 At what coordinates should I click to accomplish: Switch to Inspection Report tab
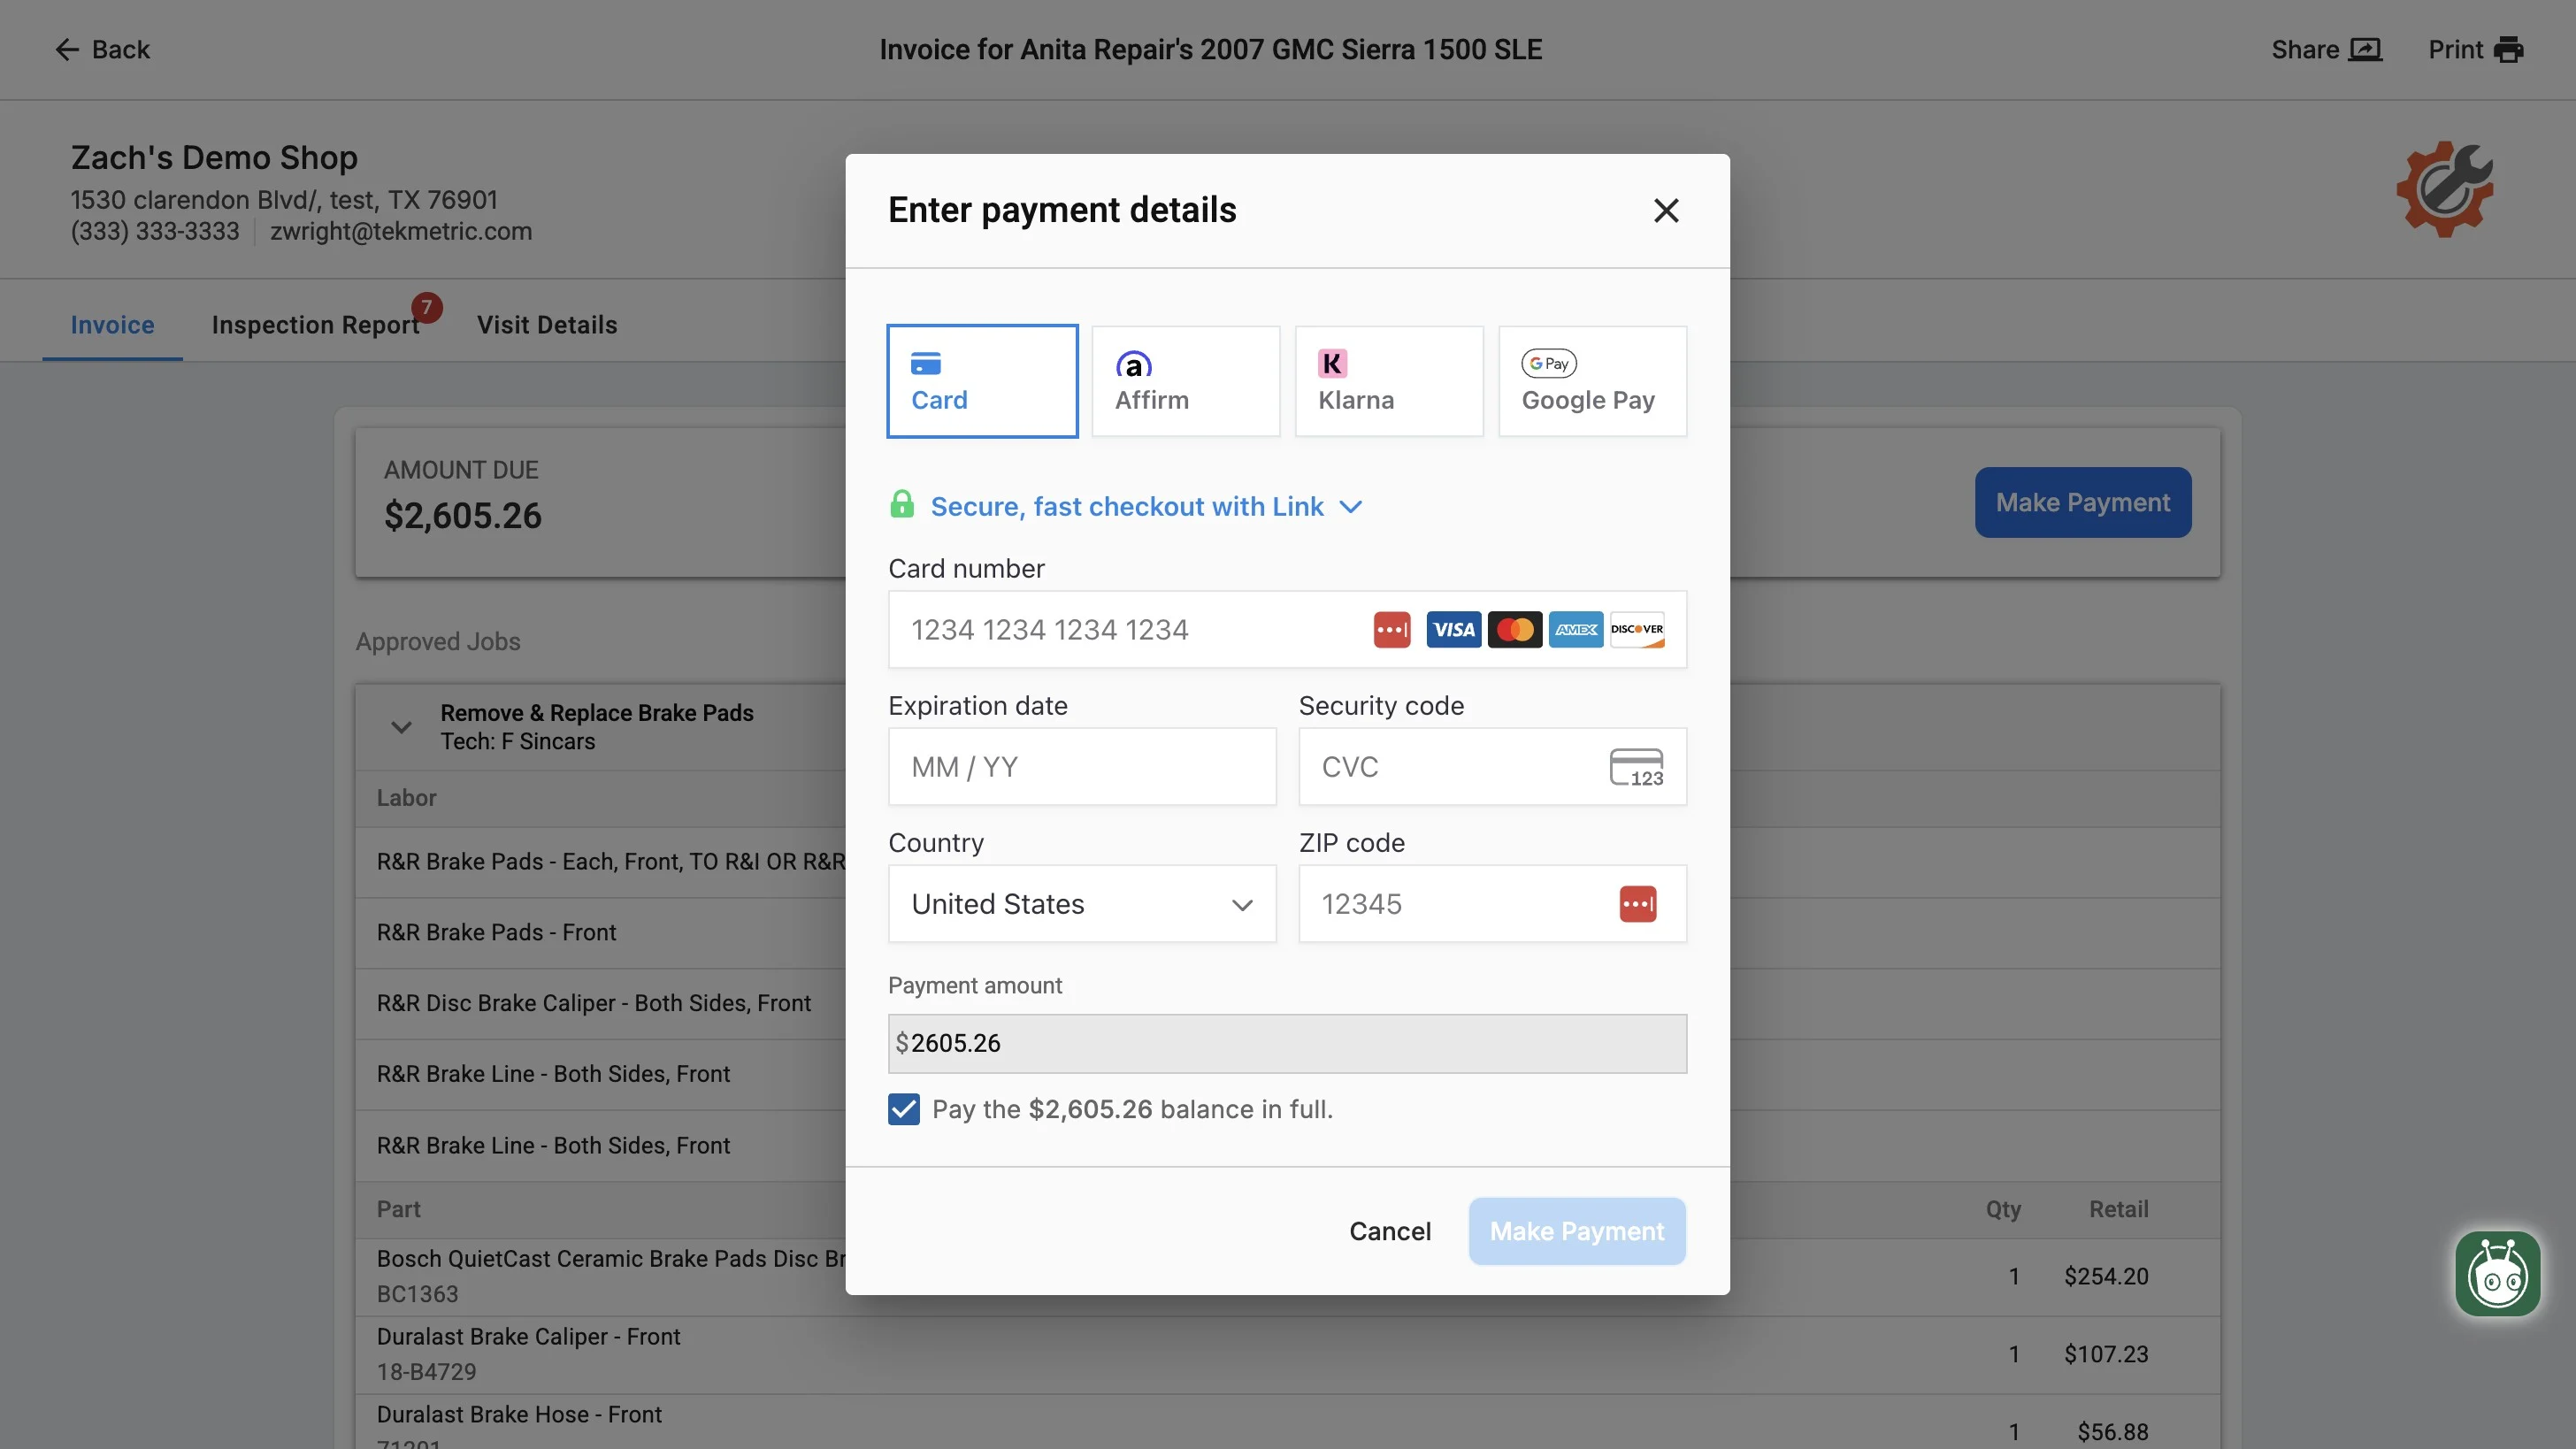tap(315, 325)
